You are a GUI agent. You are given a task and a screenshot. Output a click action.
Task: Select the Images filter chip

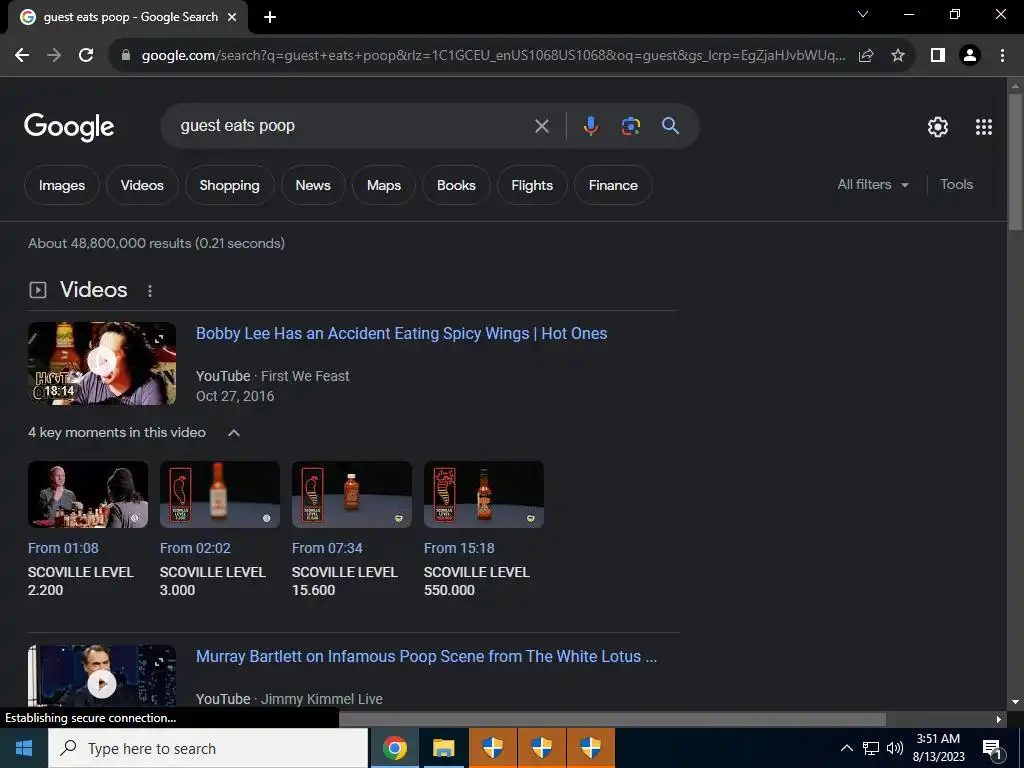coord(62,185)
